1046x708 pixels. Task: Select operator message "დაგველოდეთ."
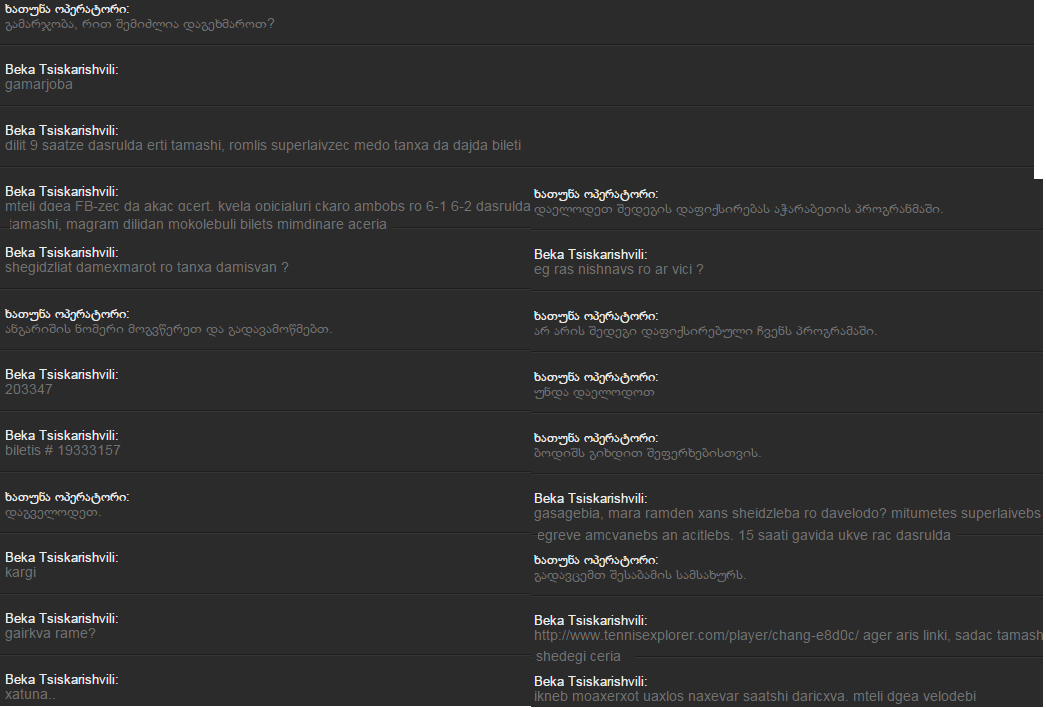[53, 513]
